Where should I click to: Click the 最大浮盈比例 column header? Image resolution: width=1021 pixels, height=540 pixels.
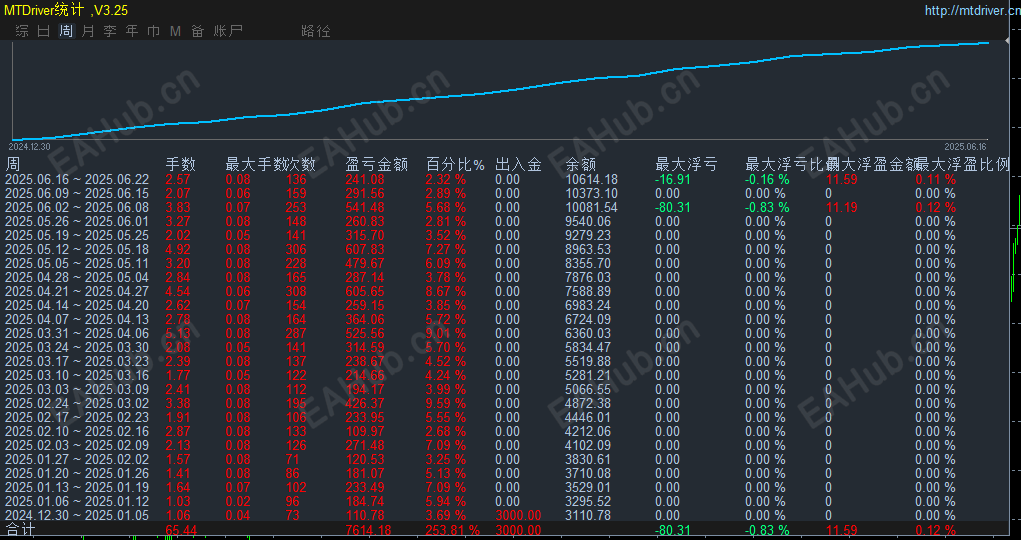(962, 164)
